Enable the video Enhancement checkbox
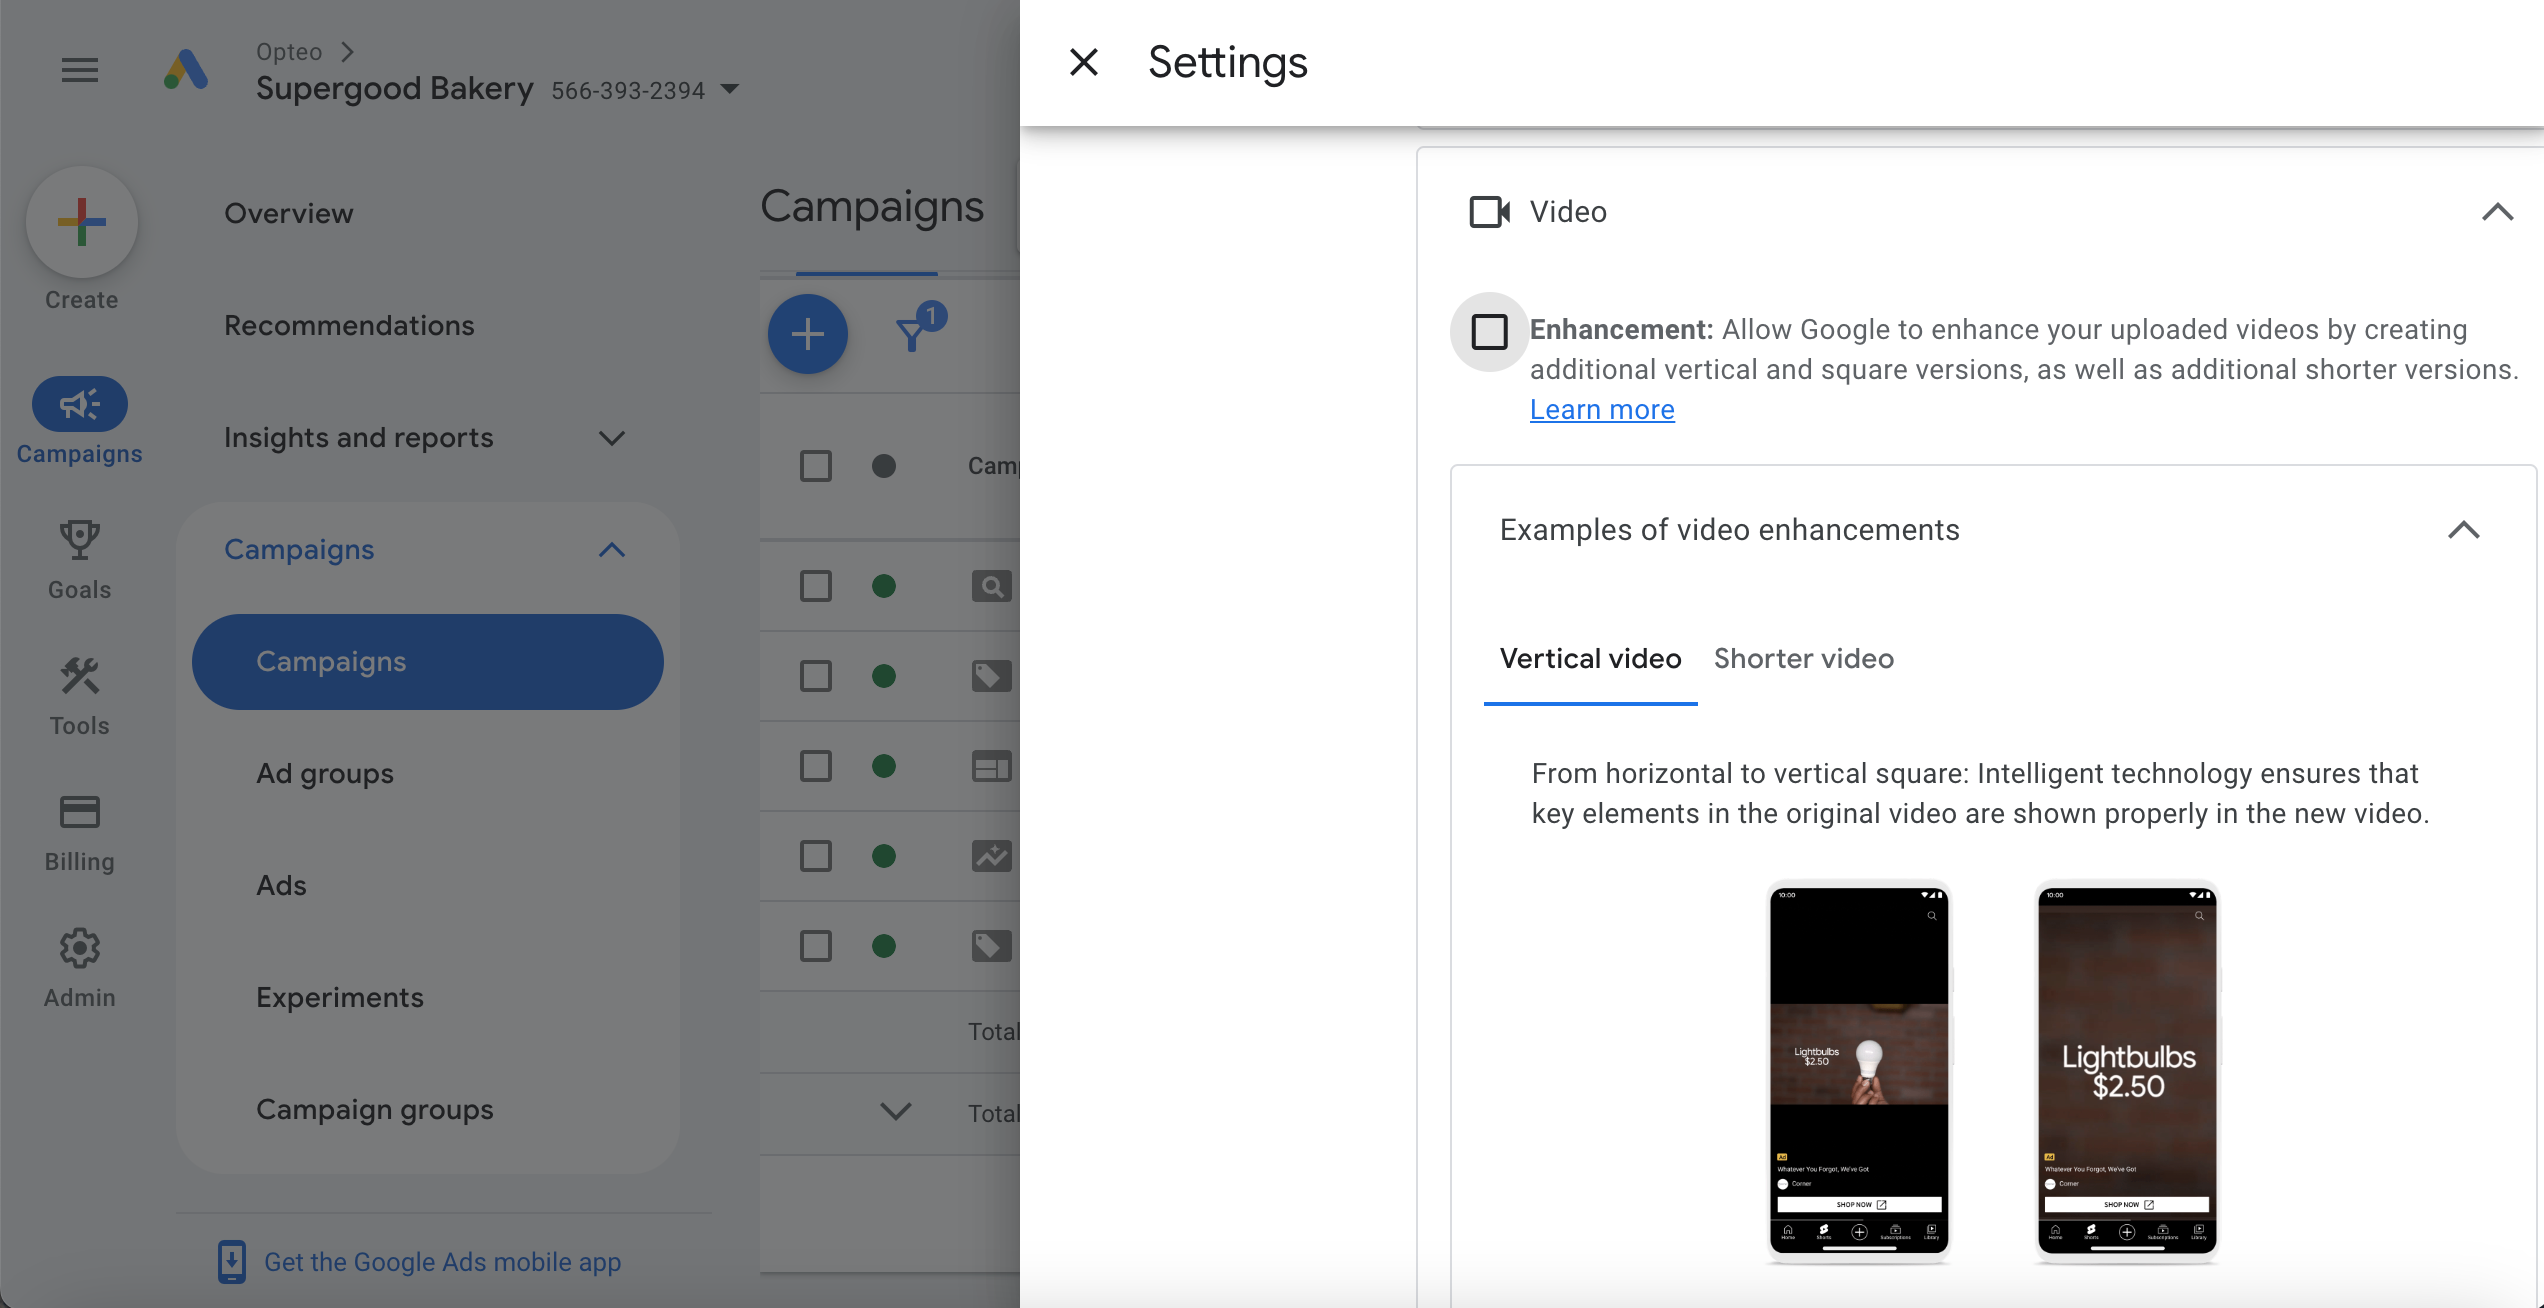 coord(1490,331)
